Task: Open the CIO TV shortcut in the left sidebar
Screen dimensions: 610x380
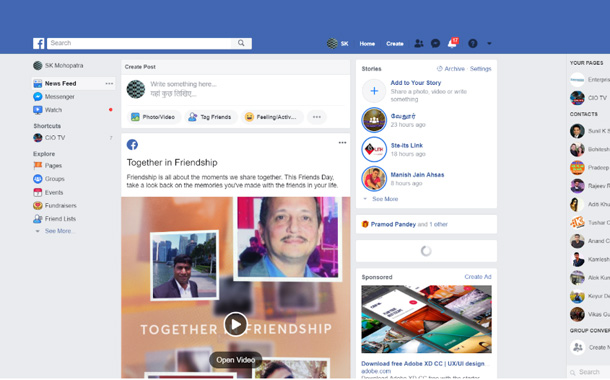Action: (x=49, y=137)
